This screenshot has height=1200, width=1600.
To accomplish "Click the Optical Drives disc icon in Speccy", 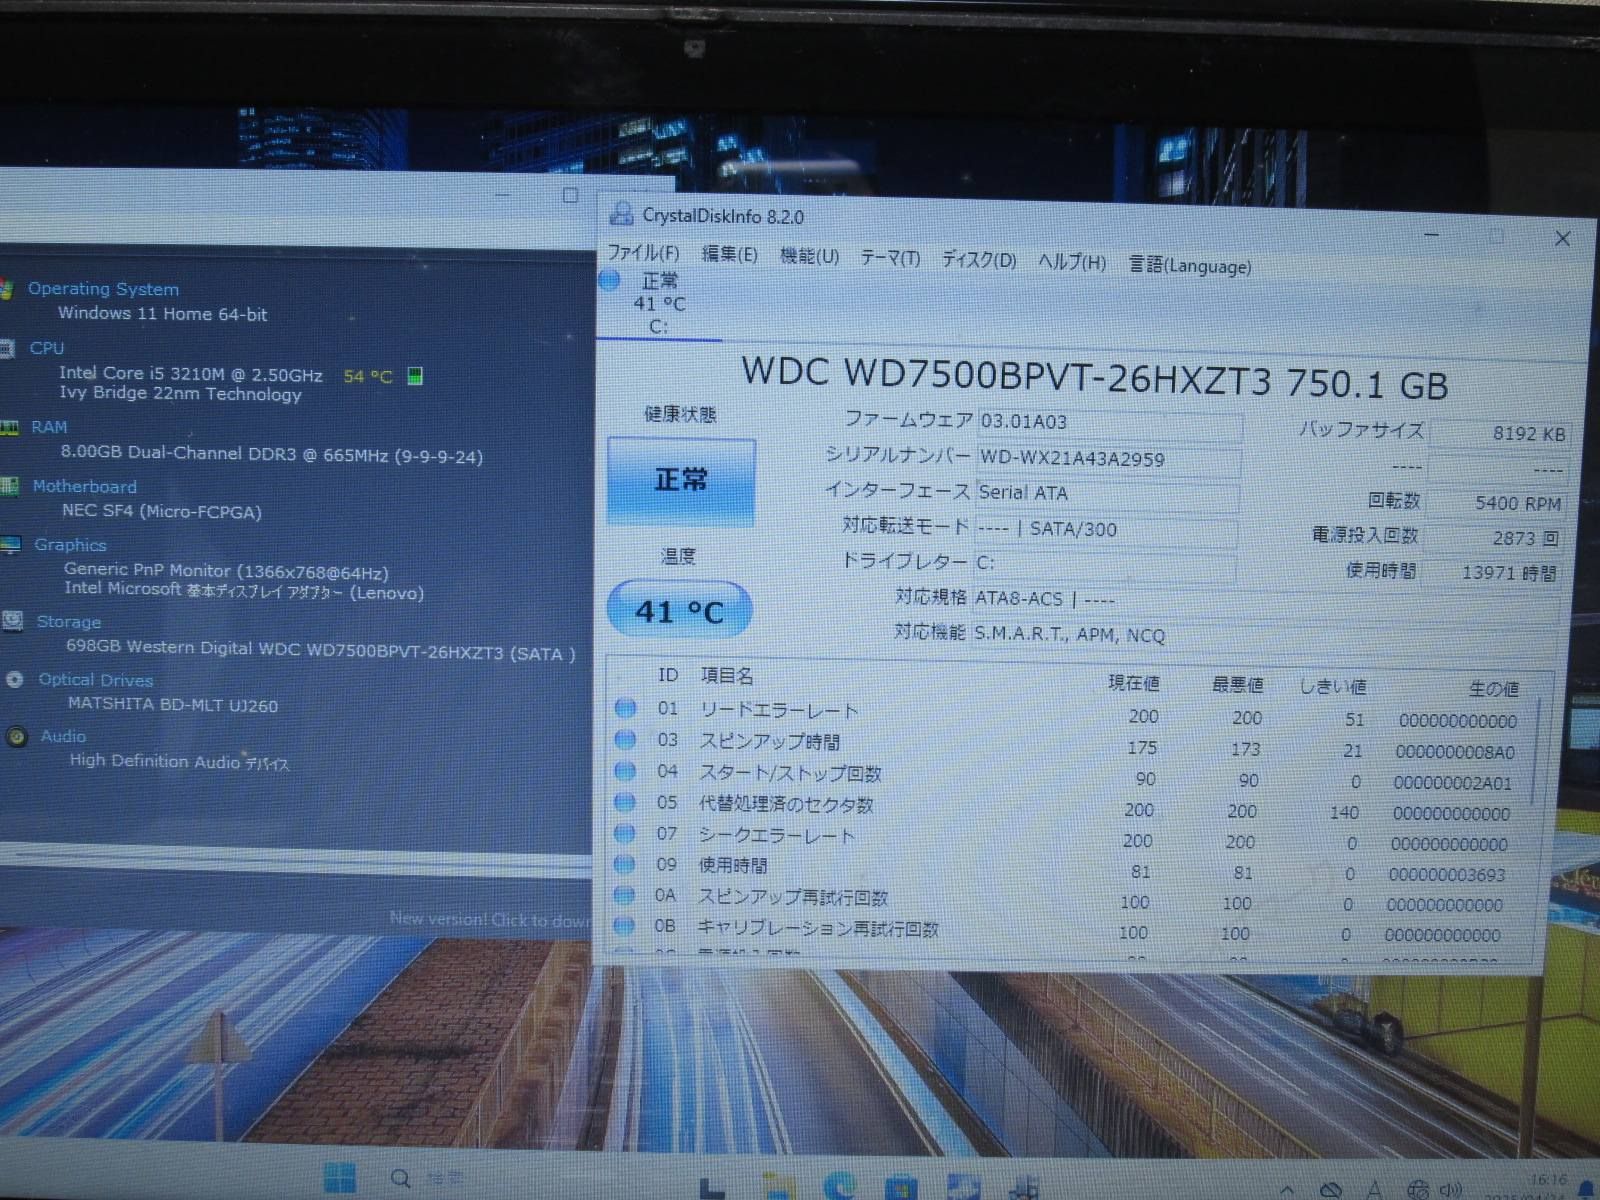I will [15, 680].
